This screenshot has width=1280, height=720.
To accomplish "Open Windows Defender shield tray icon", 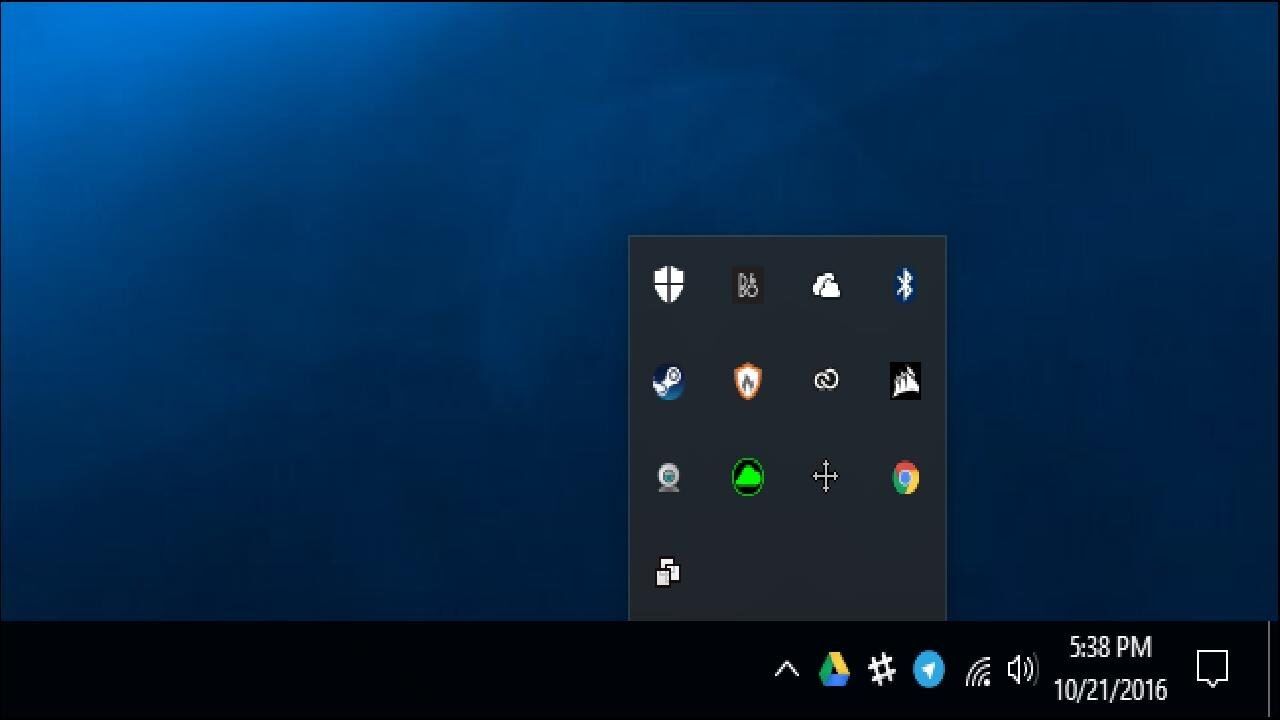I will pyautogui.click(x=669, y=285).
